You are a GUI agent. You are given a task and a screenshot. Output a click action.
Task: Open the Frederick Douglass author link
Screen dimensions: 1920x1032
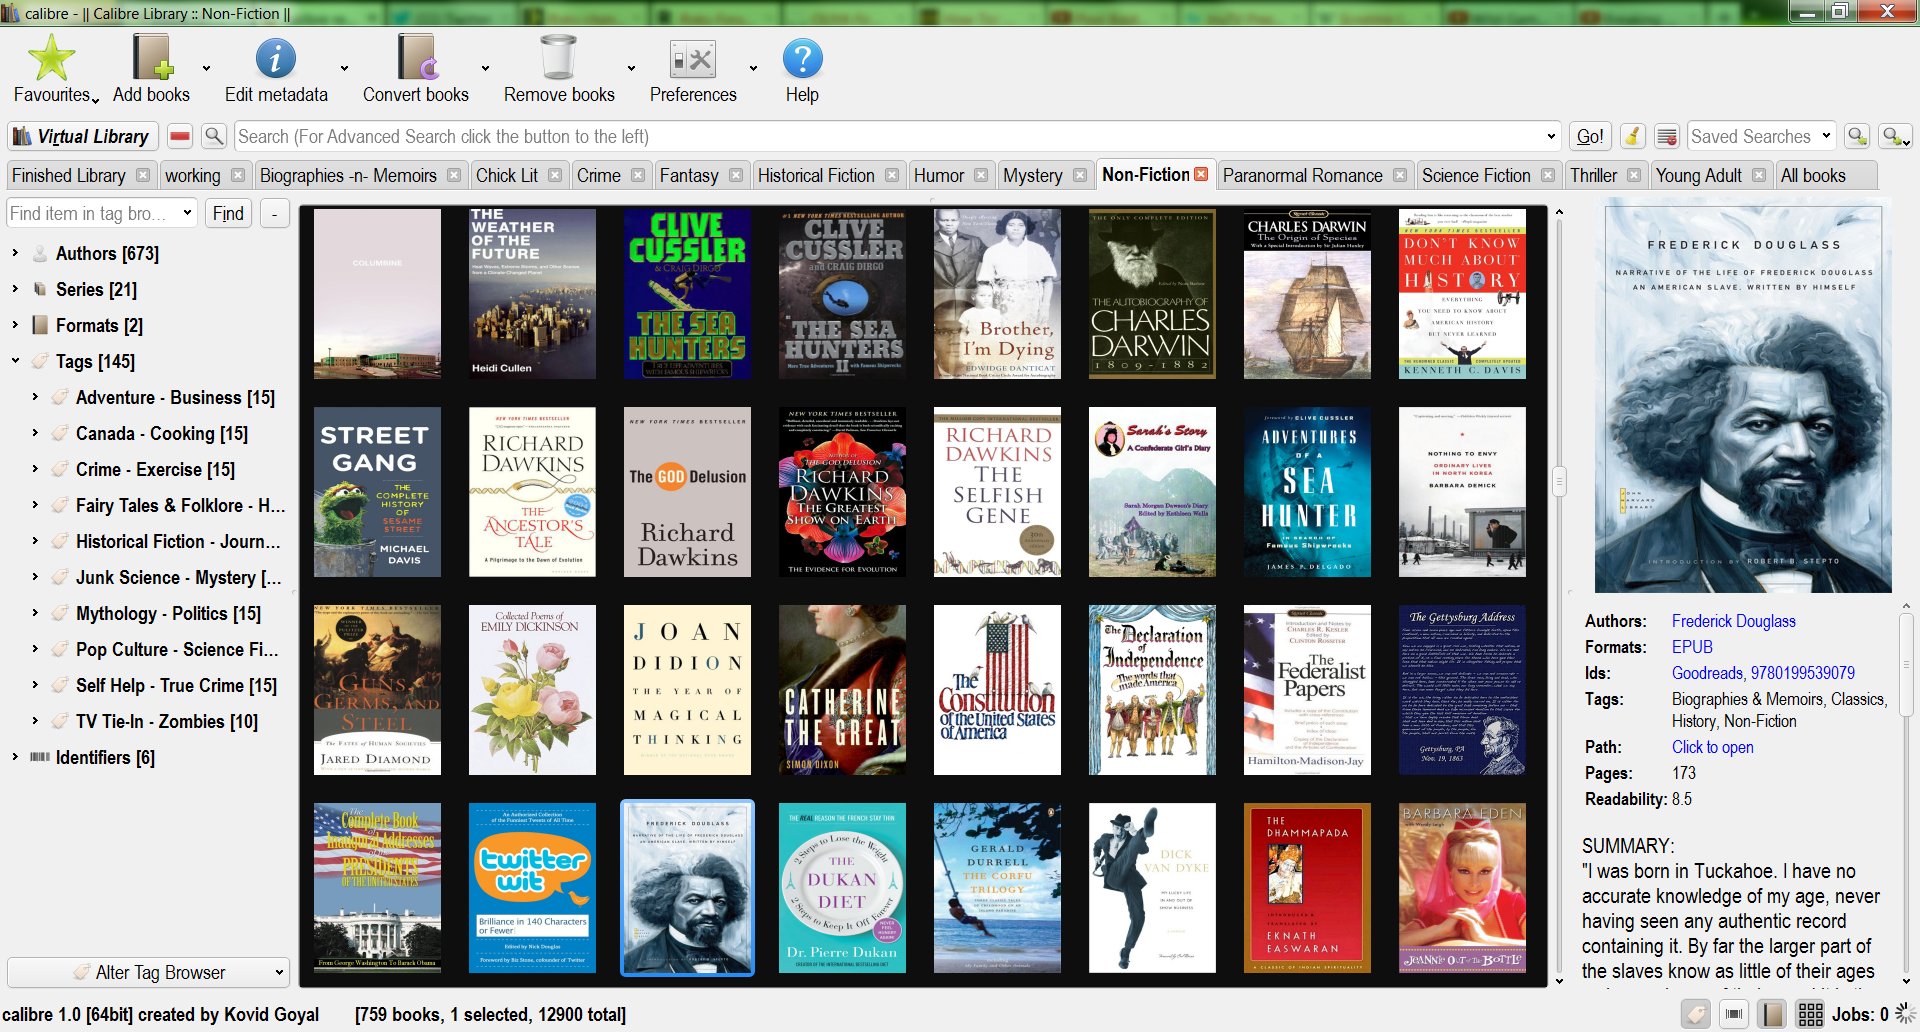[x=1733, y=621]
